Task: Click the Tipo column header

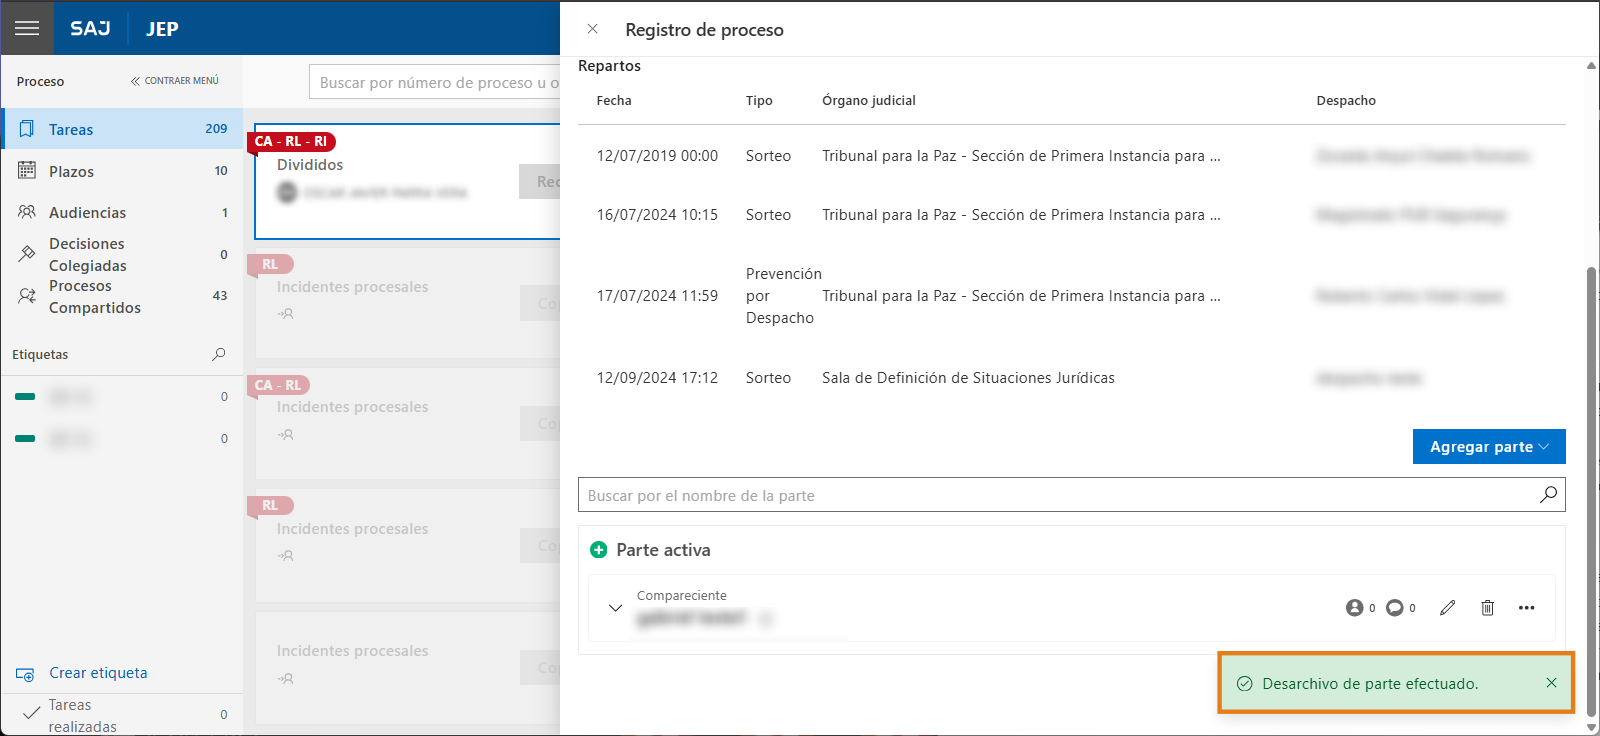Action: 759,100
